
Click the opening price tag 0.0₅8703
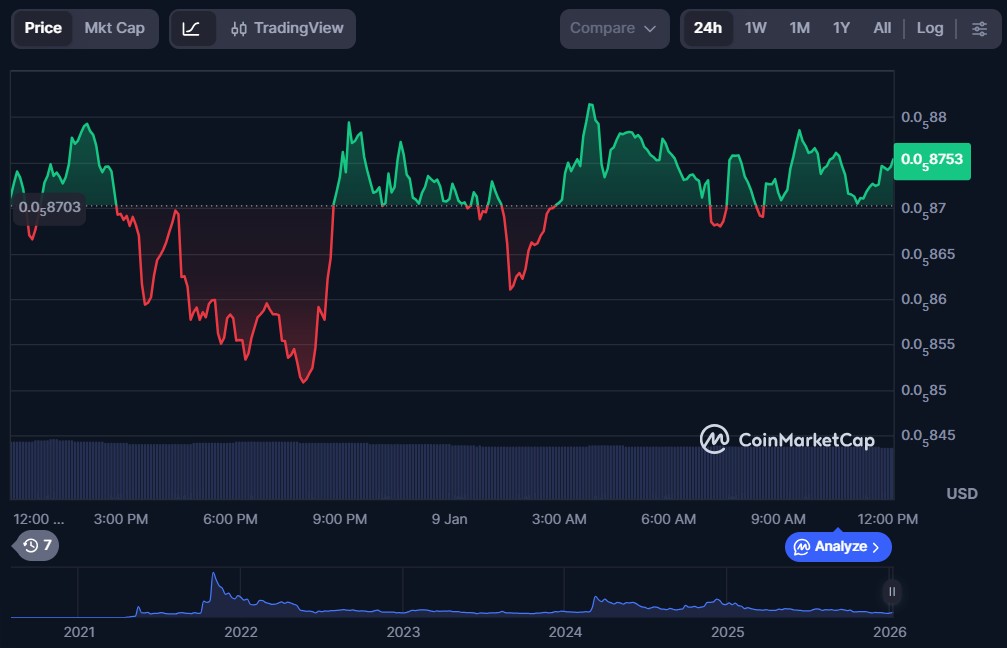pos(48,207)
